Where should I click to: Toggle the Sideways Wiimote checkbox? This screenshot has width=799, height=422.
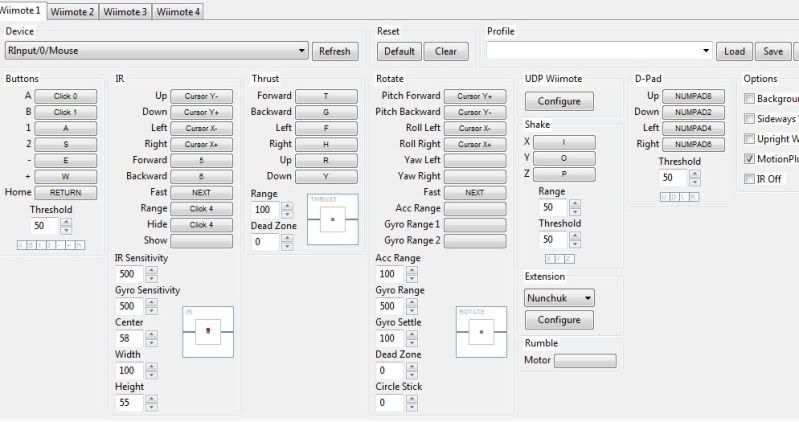click(x=749, y=119)
